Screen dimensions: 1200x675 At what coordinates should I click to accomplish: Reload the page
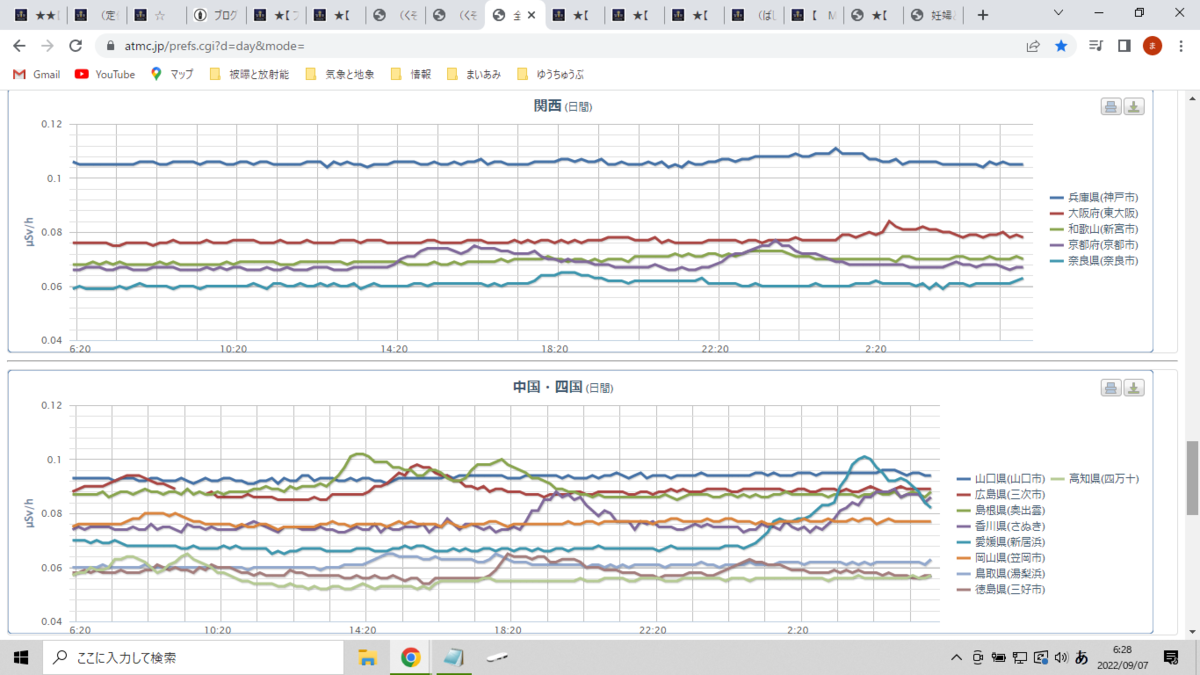75,46
